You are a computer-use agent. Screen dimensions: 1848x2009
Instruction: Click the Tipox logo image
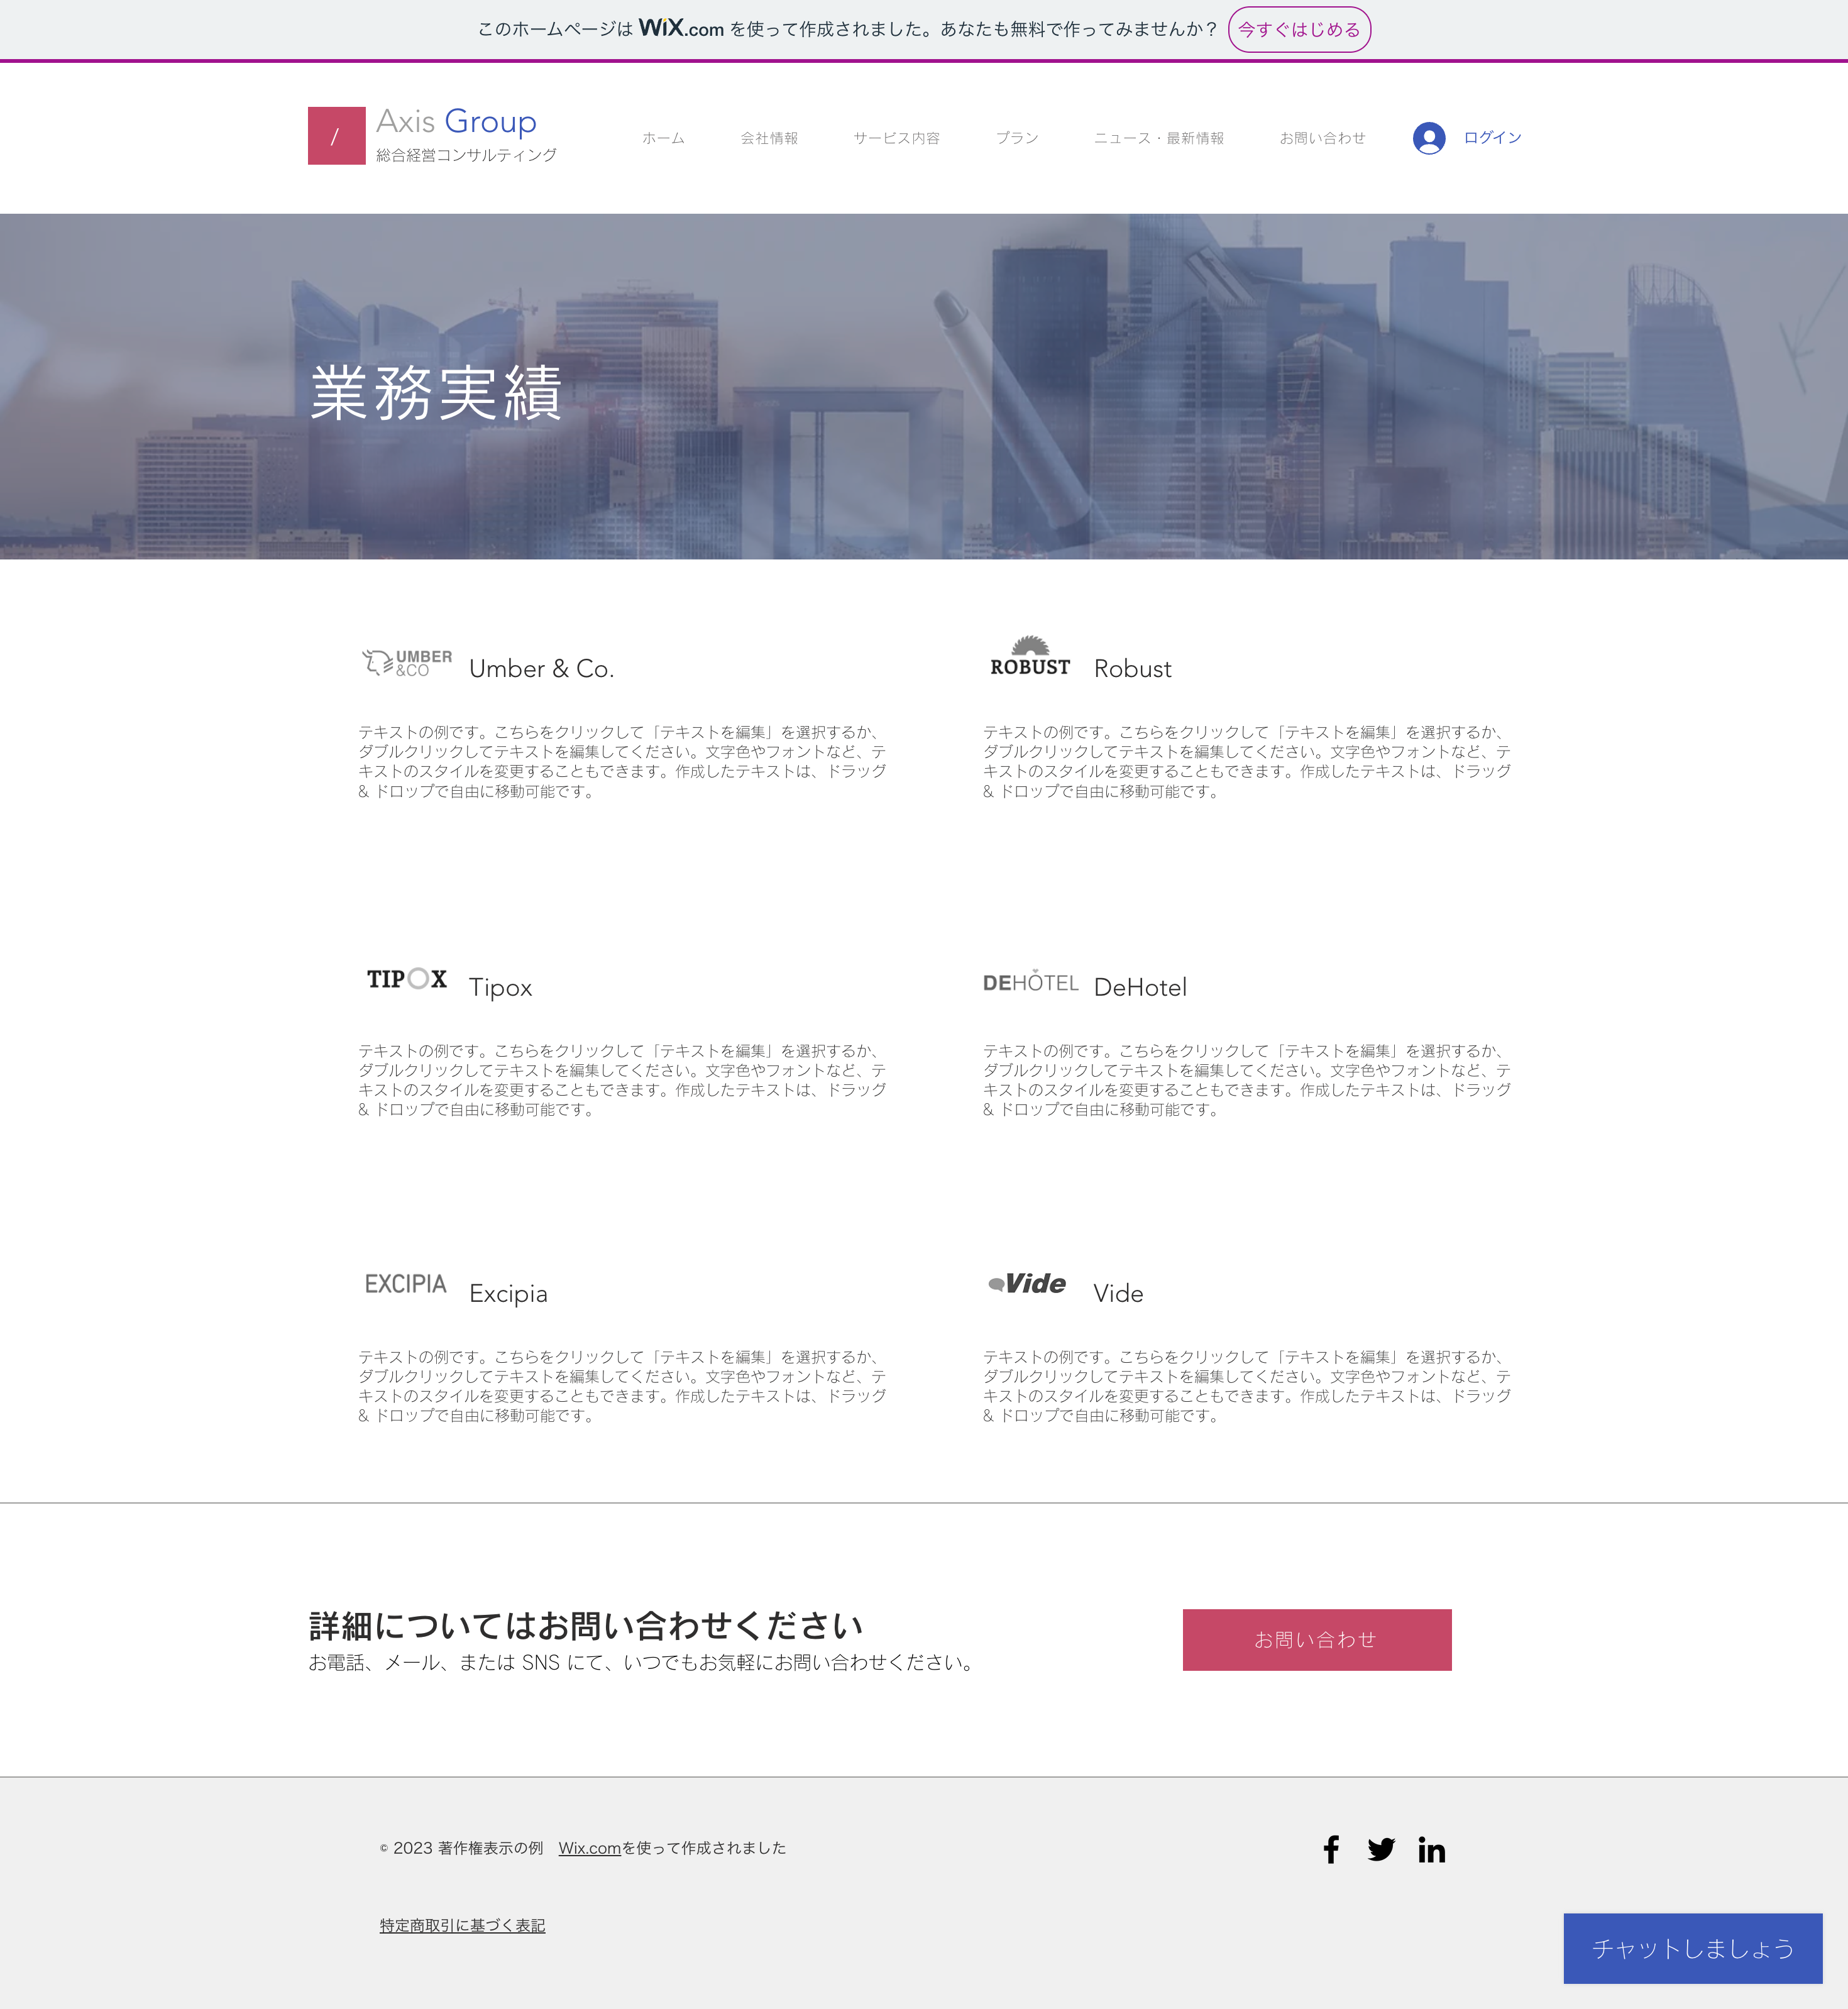tap(406, 979)
